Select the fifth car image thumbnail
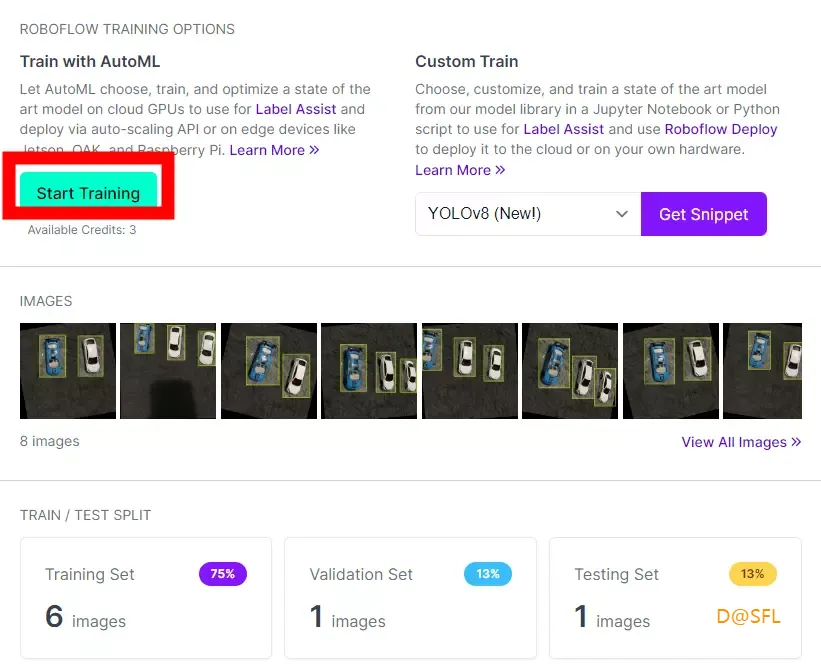 470,371
